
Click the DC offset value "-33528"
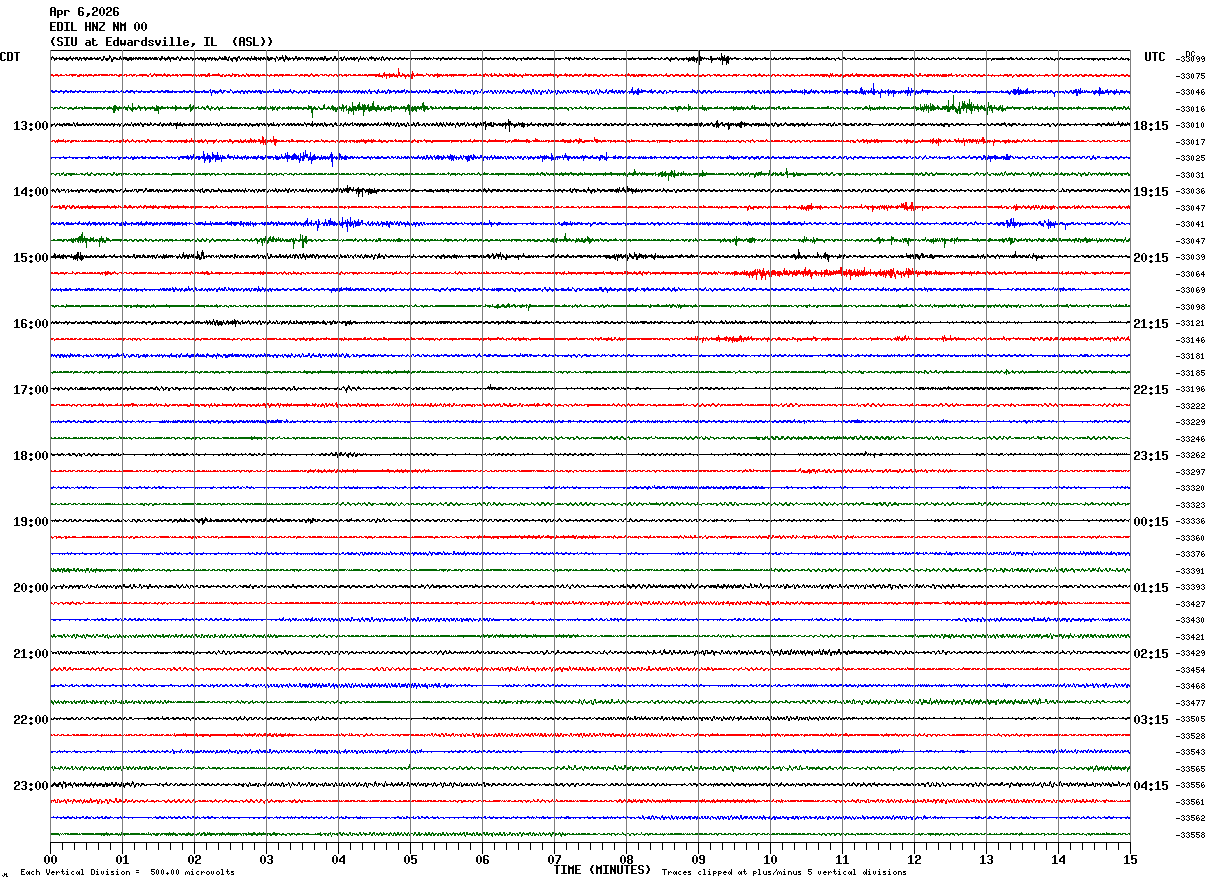click(1191, 736)
